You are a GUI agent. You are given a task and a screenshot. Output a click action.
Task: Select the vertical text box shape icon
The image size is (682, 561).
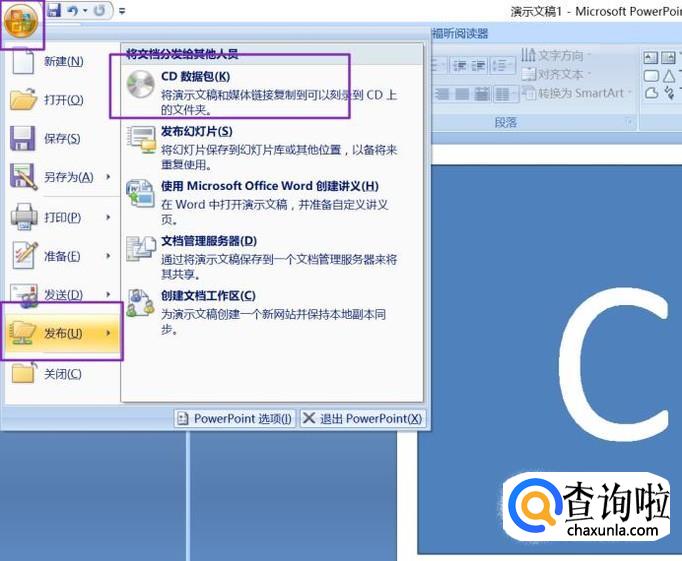[x=668, y=57]
